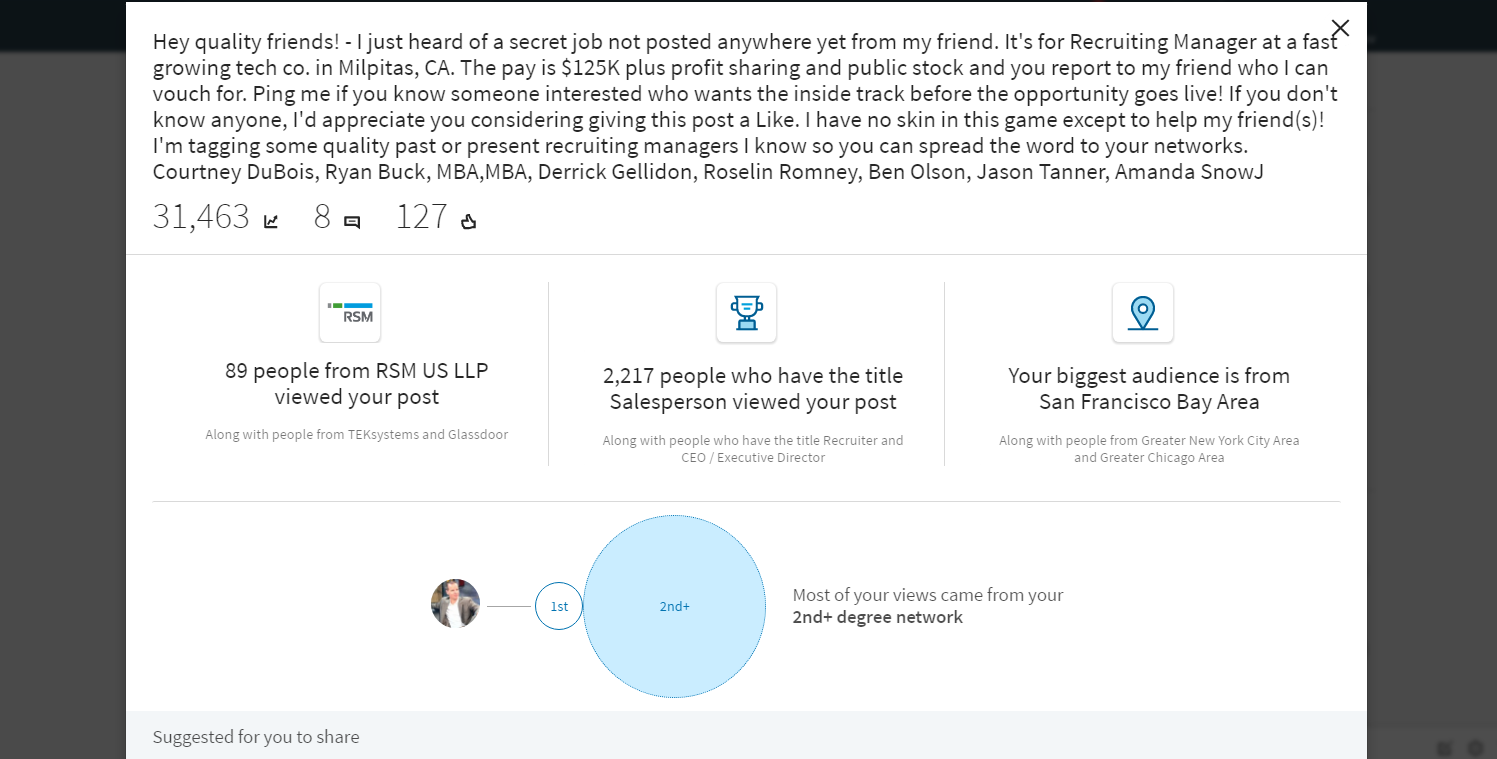This screenshot has height=759, width=1497.
Task: Click the TEKsystems and Glassdoor subtext
Action: click(x=357, y=435)
